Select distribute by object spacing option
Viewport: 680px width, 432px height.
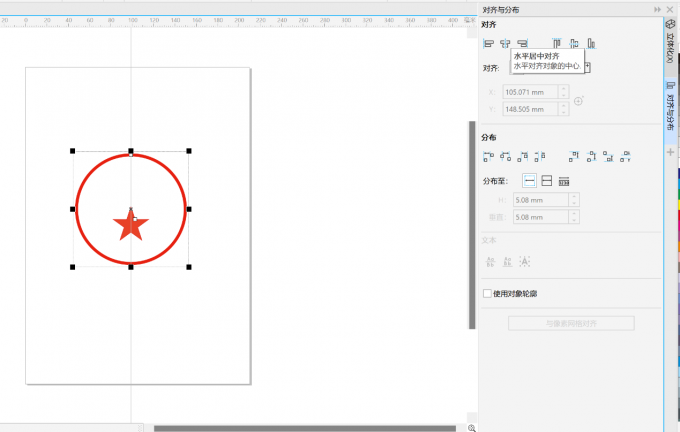point(564,181)
